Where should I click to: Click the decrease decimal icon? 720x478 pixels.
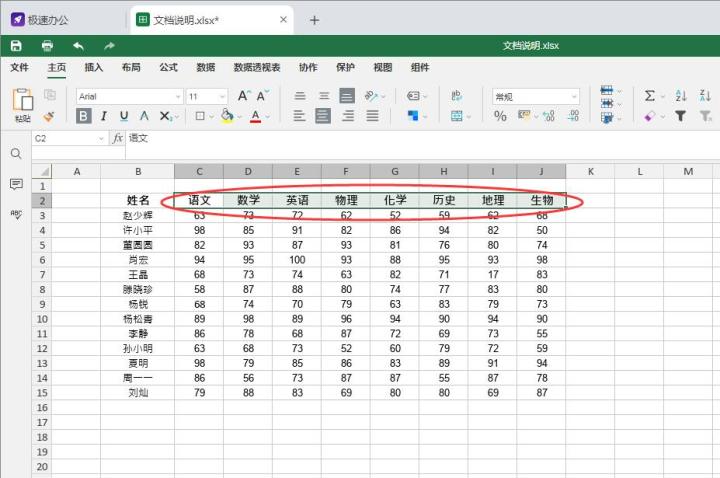pos(549,116)
